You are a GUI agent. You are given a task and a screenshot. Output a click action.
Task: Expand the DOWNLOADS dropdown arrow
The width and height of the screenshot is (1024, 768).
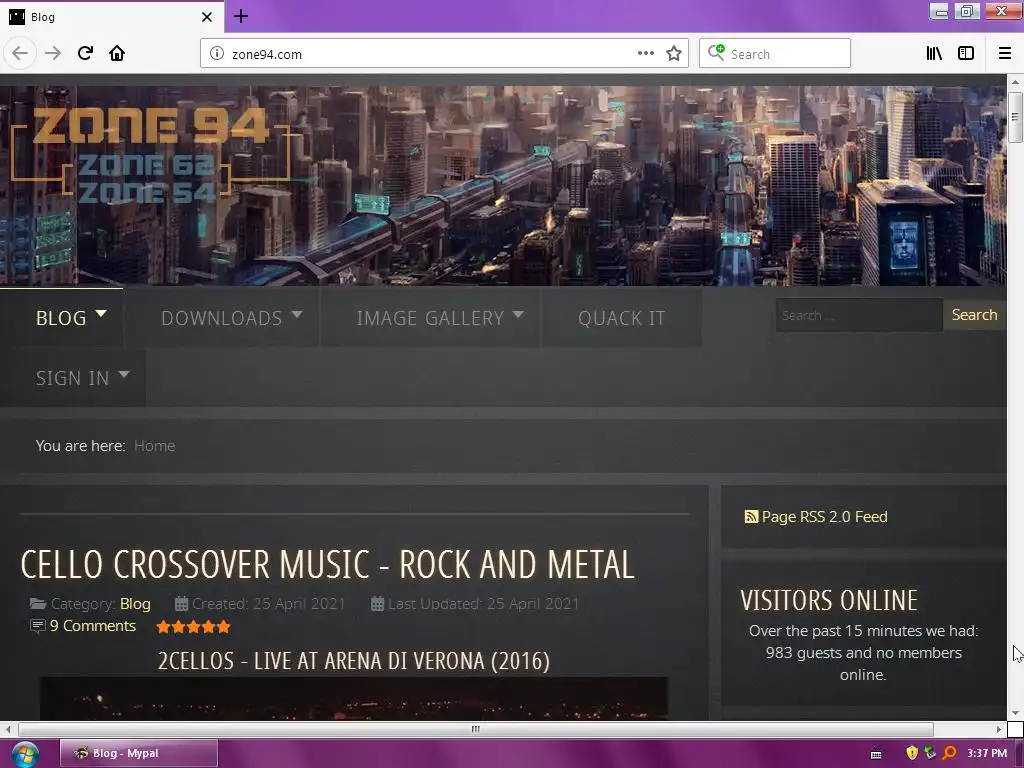click(297, 314)
